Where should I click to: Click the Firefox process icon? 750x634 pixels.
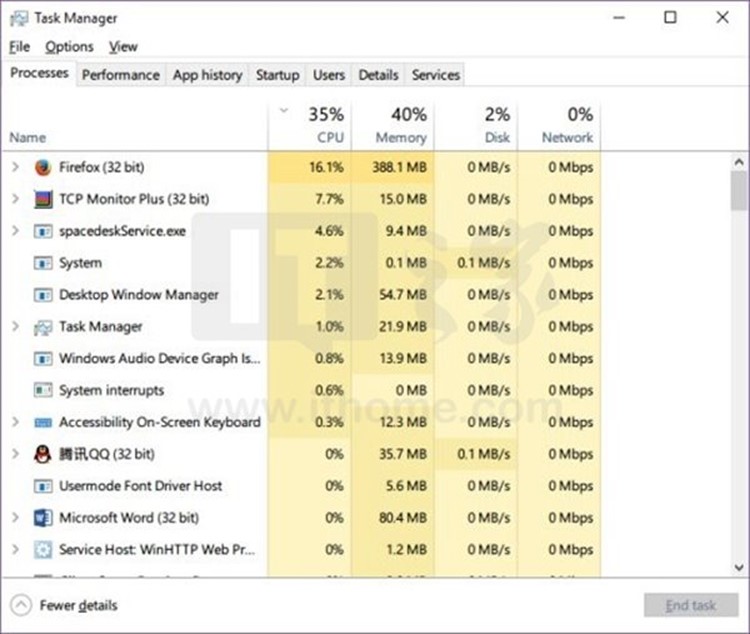[x=43, y=167]
